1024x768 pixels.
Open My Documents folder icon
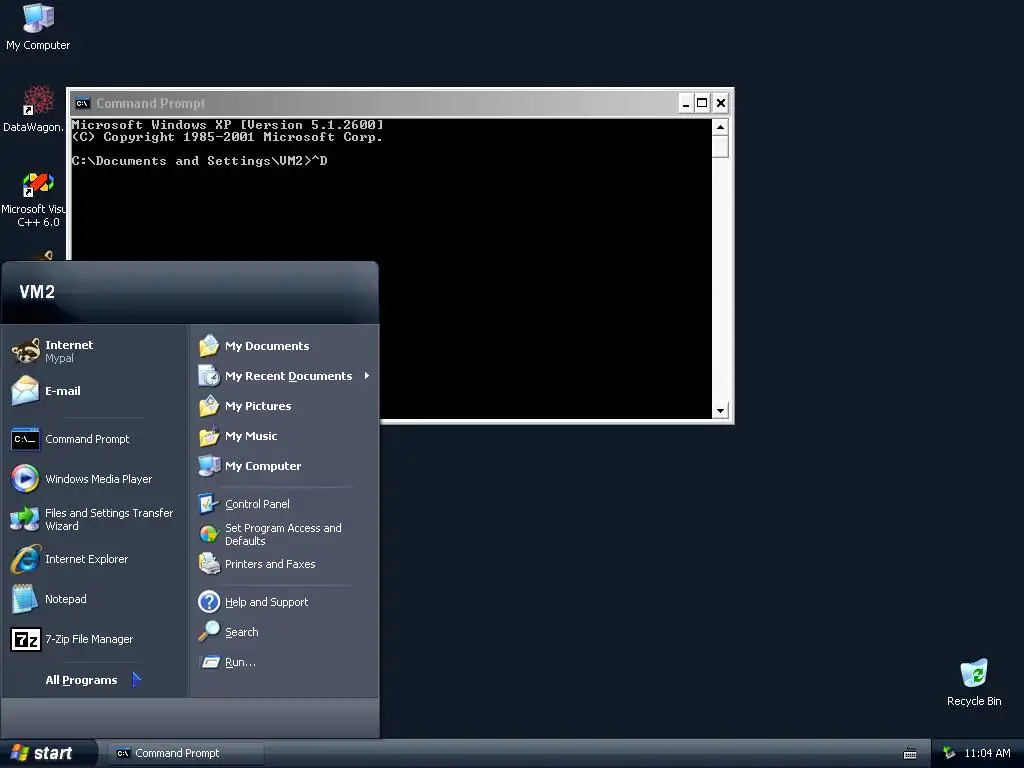[x=209, y=345]
